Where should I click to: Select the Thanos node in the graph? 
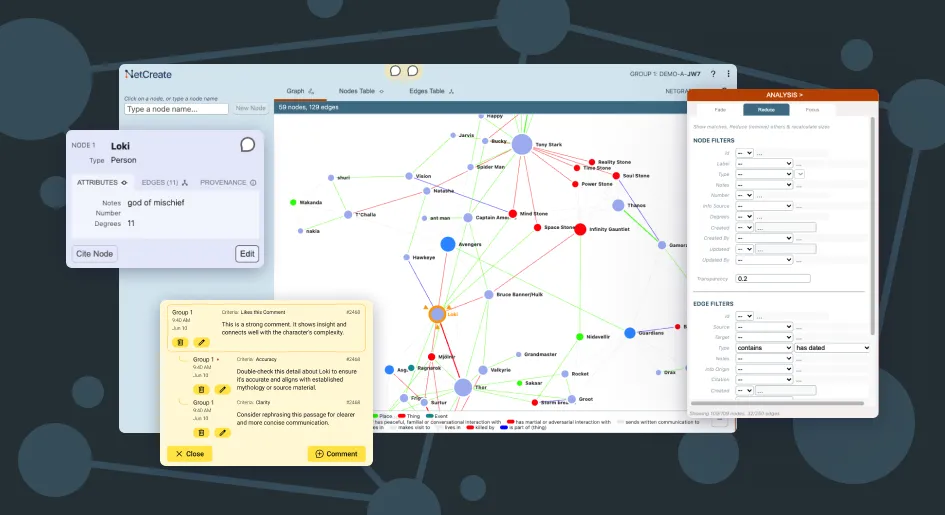coord(618,205)
